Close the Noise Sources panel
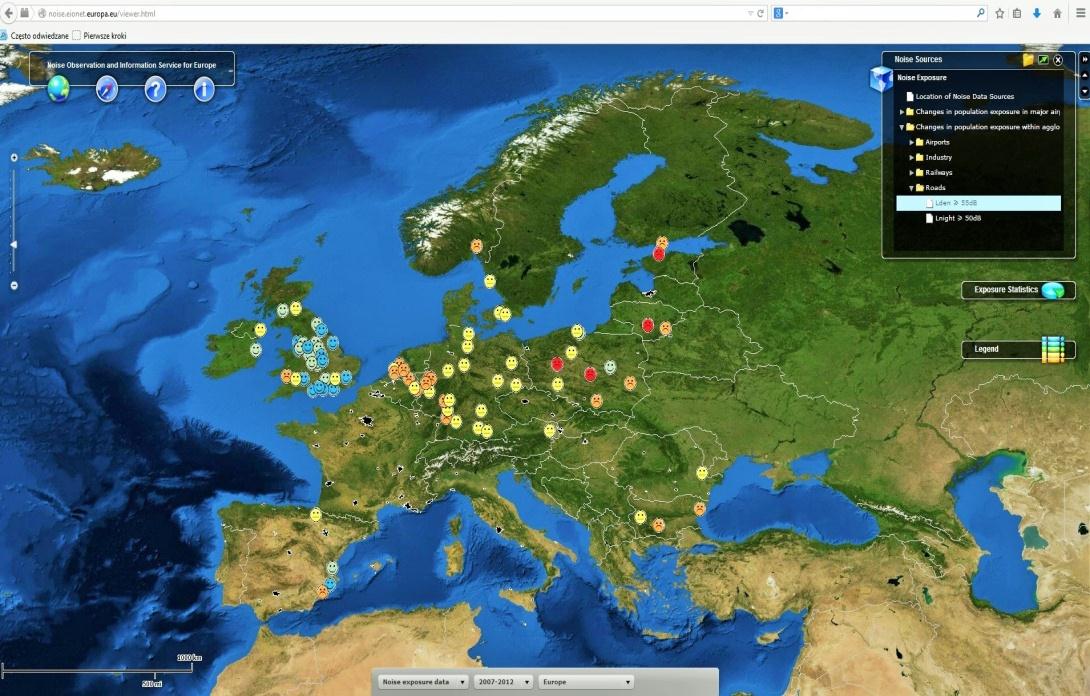1090x696 pixels. pos(1058,60)
